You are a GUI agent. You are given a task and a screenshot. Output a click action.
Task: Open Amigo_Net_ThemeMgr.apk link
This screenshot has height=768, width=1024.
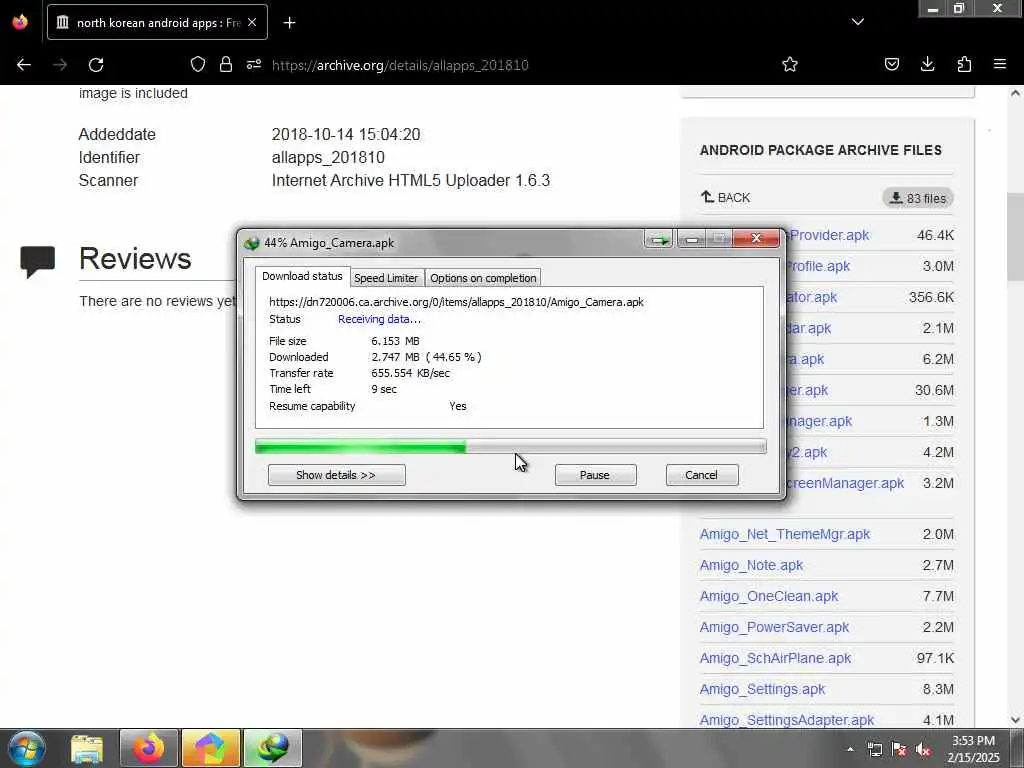pyautogui.click(x=785, y=534)
